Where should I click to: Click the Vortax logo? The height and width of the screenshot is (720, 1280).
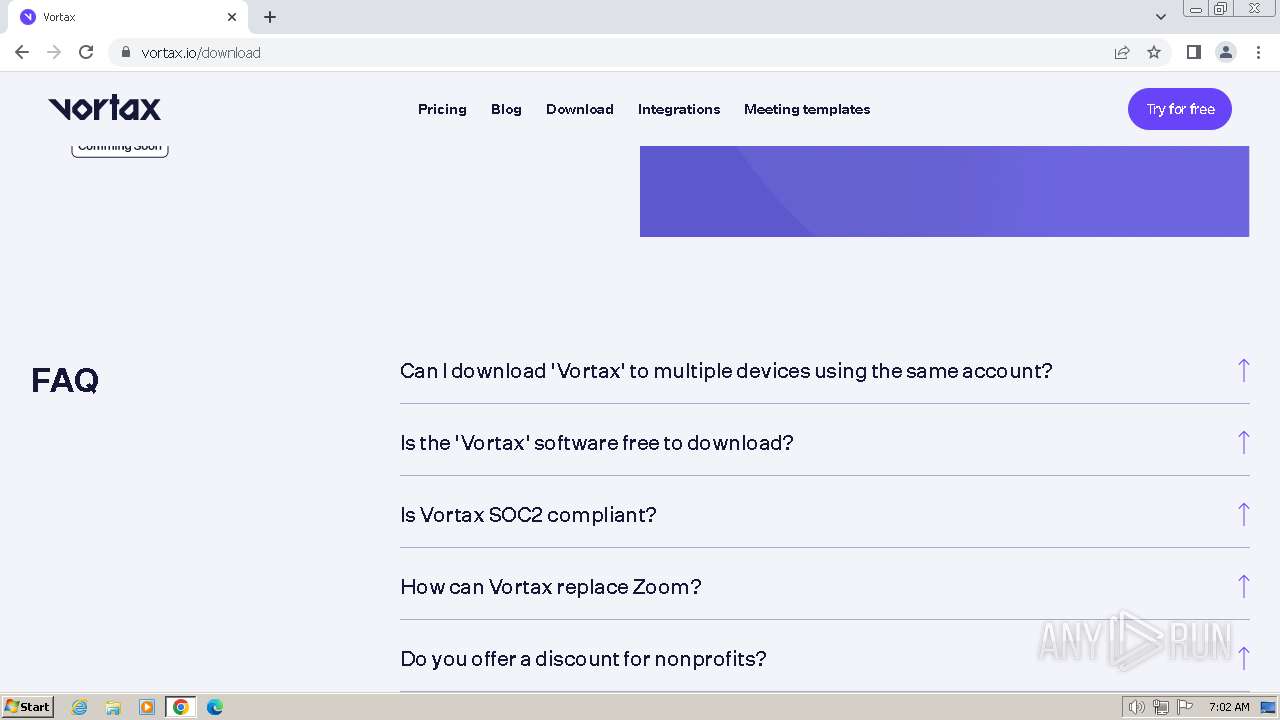coord(104,109)
